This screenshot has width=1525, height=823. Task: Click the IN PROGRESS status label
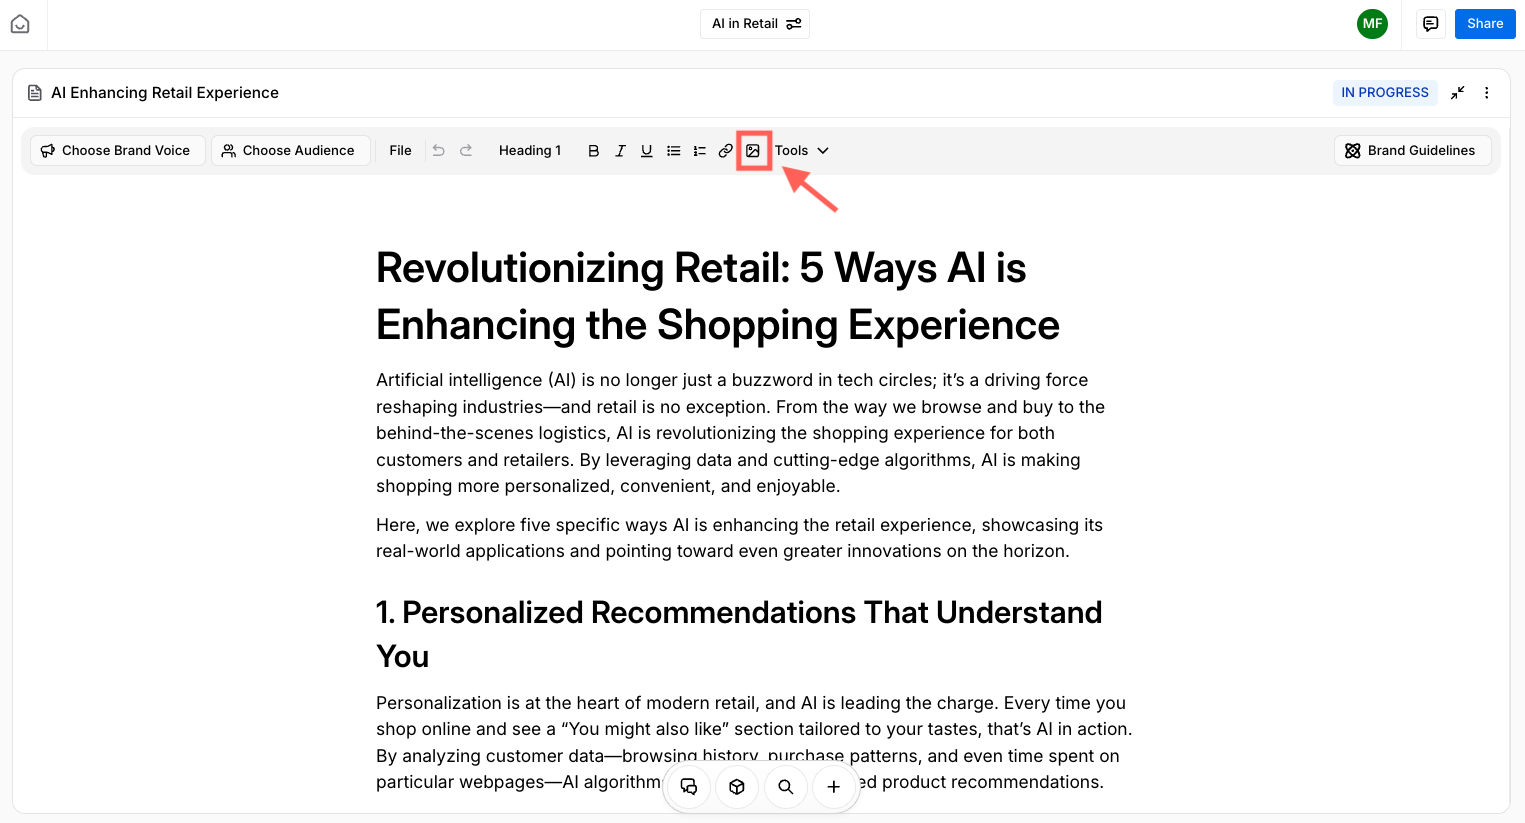(x=1385, y=92)
